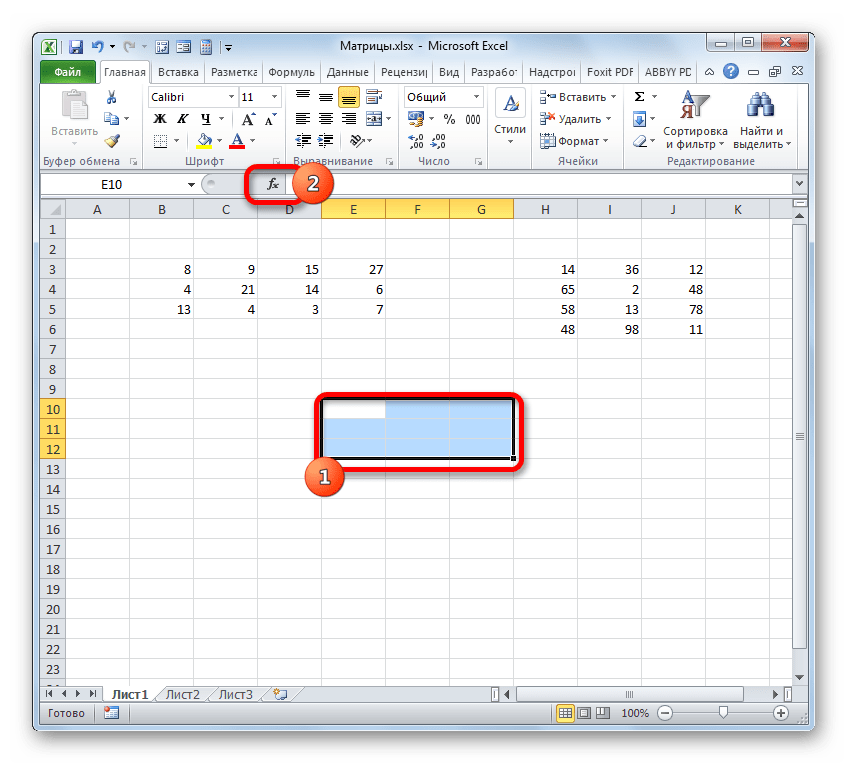Click the zoom slider handle
This screenshot has width=848, height=764.
723,713
